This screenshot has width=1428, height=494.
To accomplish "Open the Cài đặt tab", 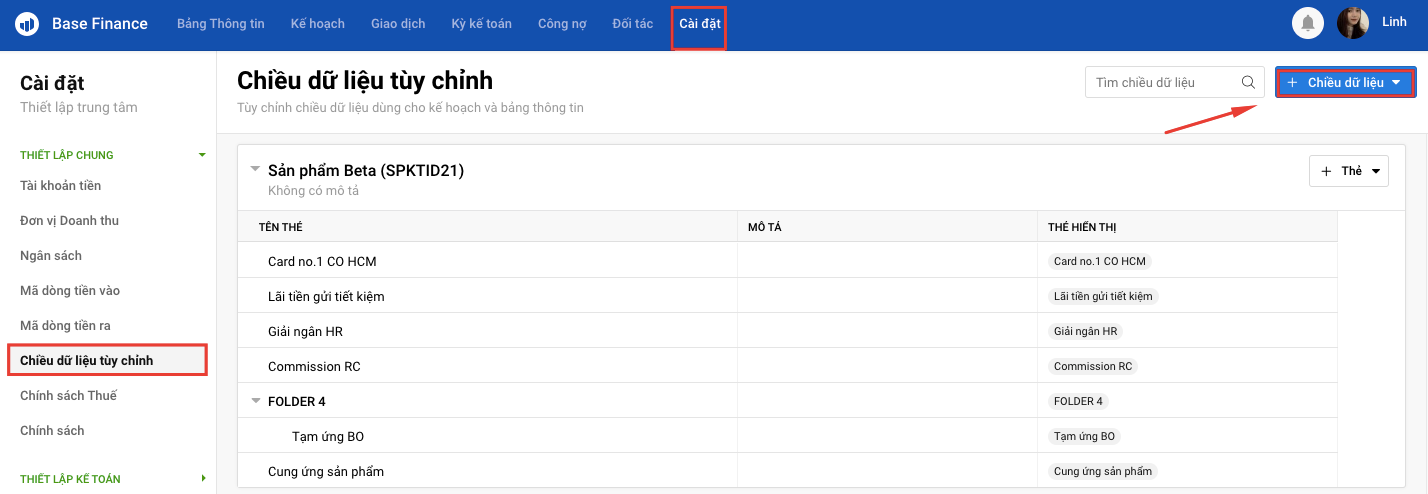I will [699, 23].
